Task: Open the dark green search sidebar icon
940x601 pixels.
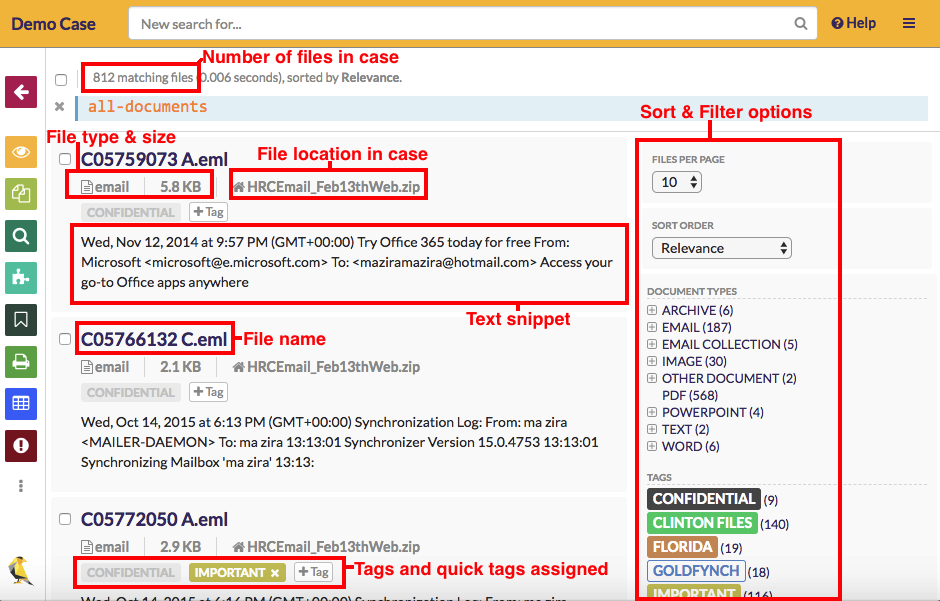Action: point(21,236)
